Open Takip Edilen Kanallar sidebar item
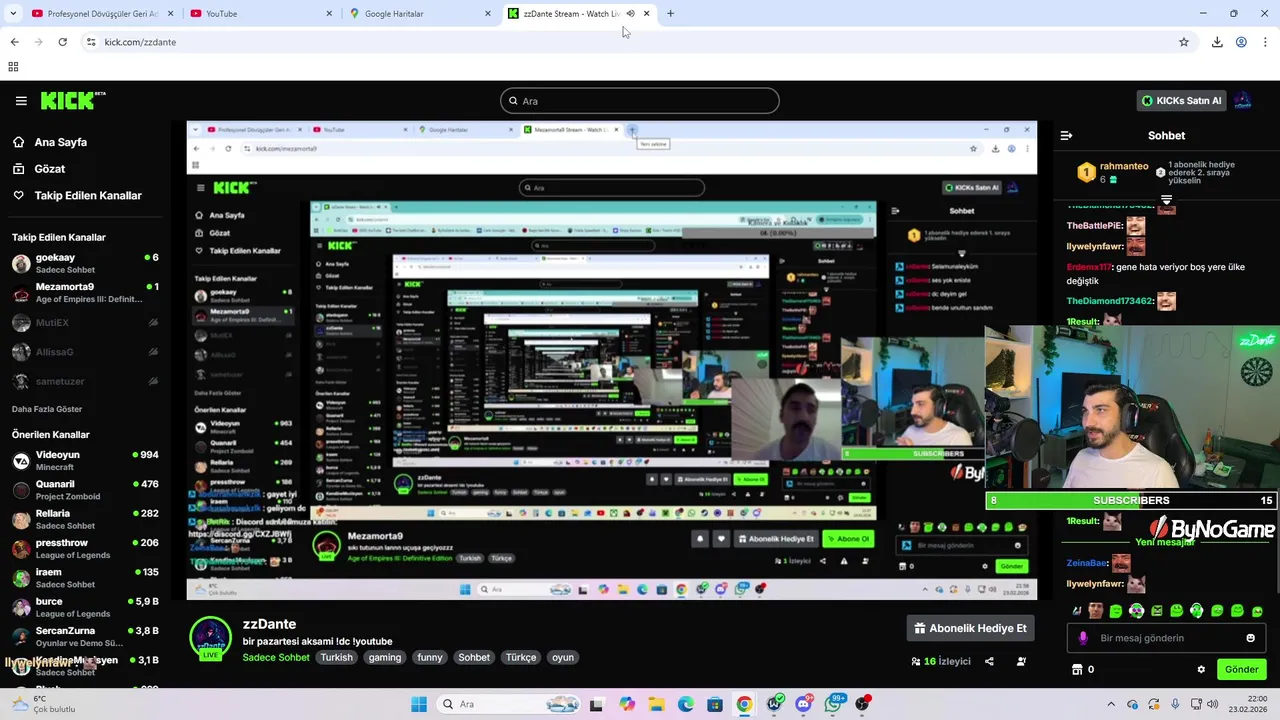Viewport: 1280px width, 720px height. [x=88, y=196]
